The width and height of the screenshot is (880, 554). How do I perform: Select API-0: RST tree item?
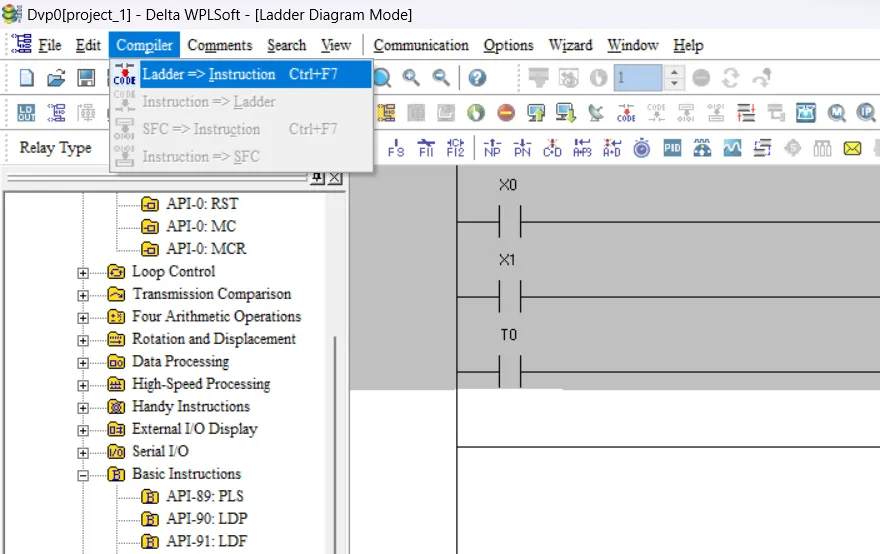click(x=201, y=203)
